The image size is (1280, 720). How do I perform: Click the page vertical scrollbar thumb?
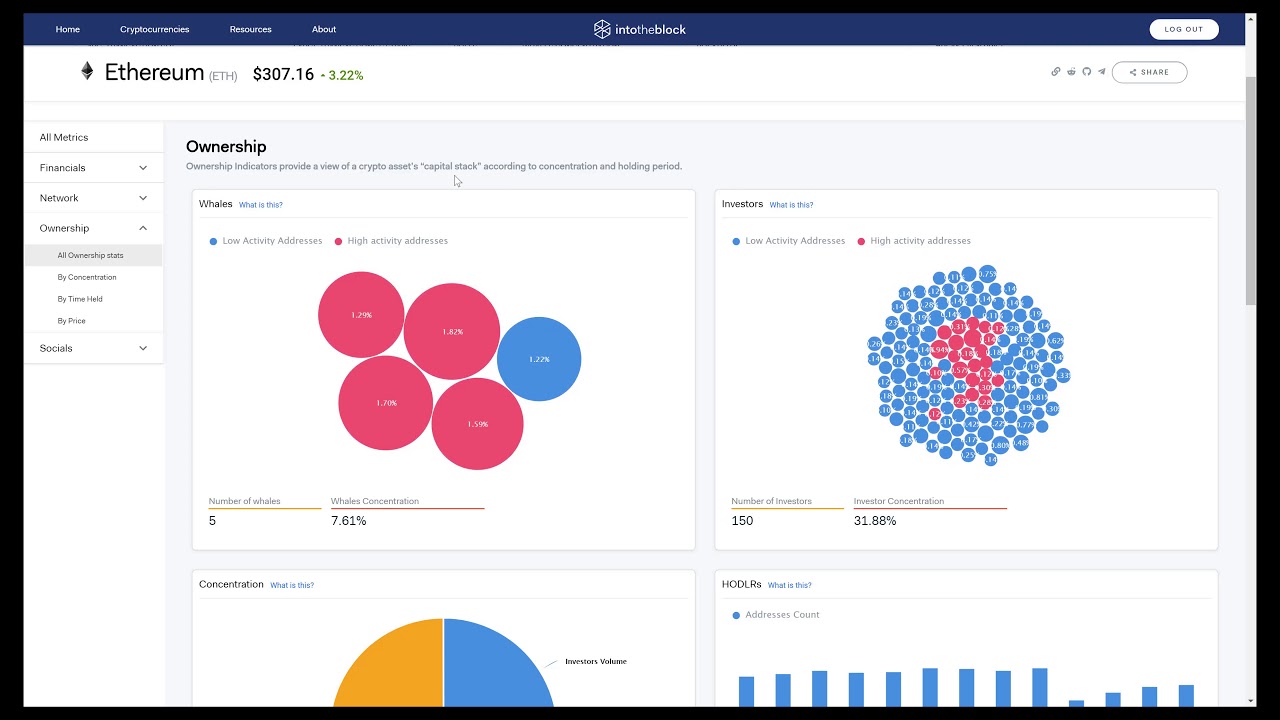1251,190
